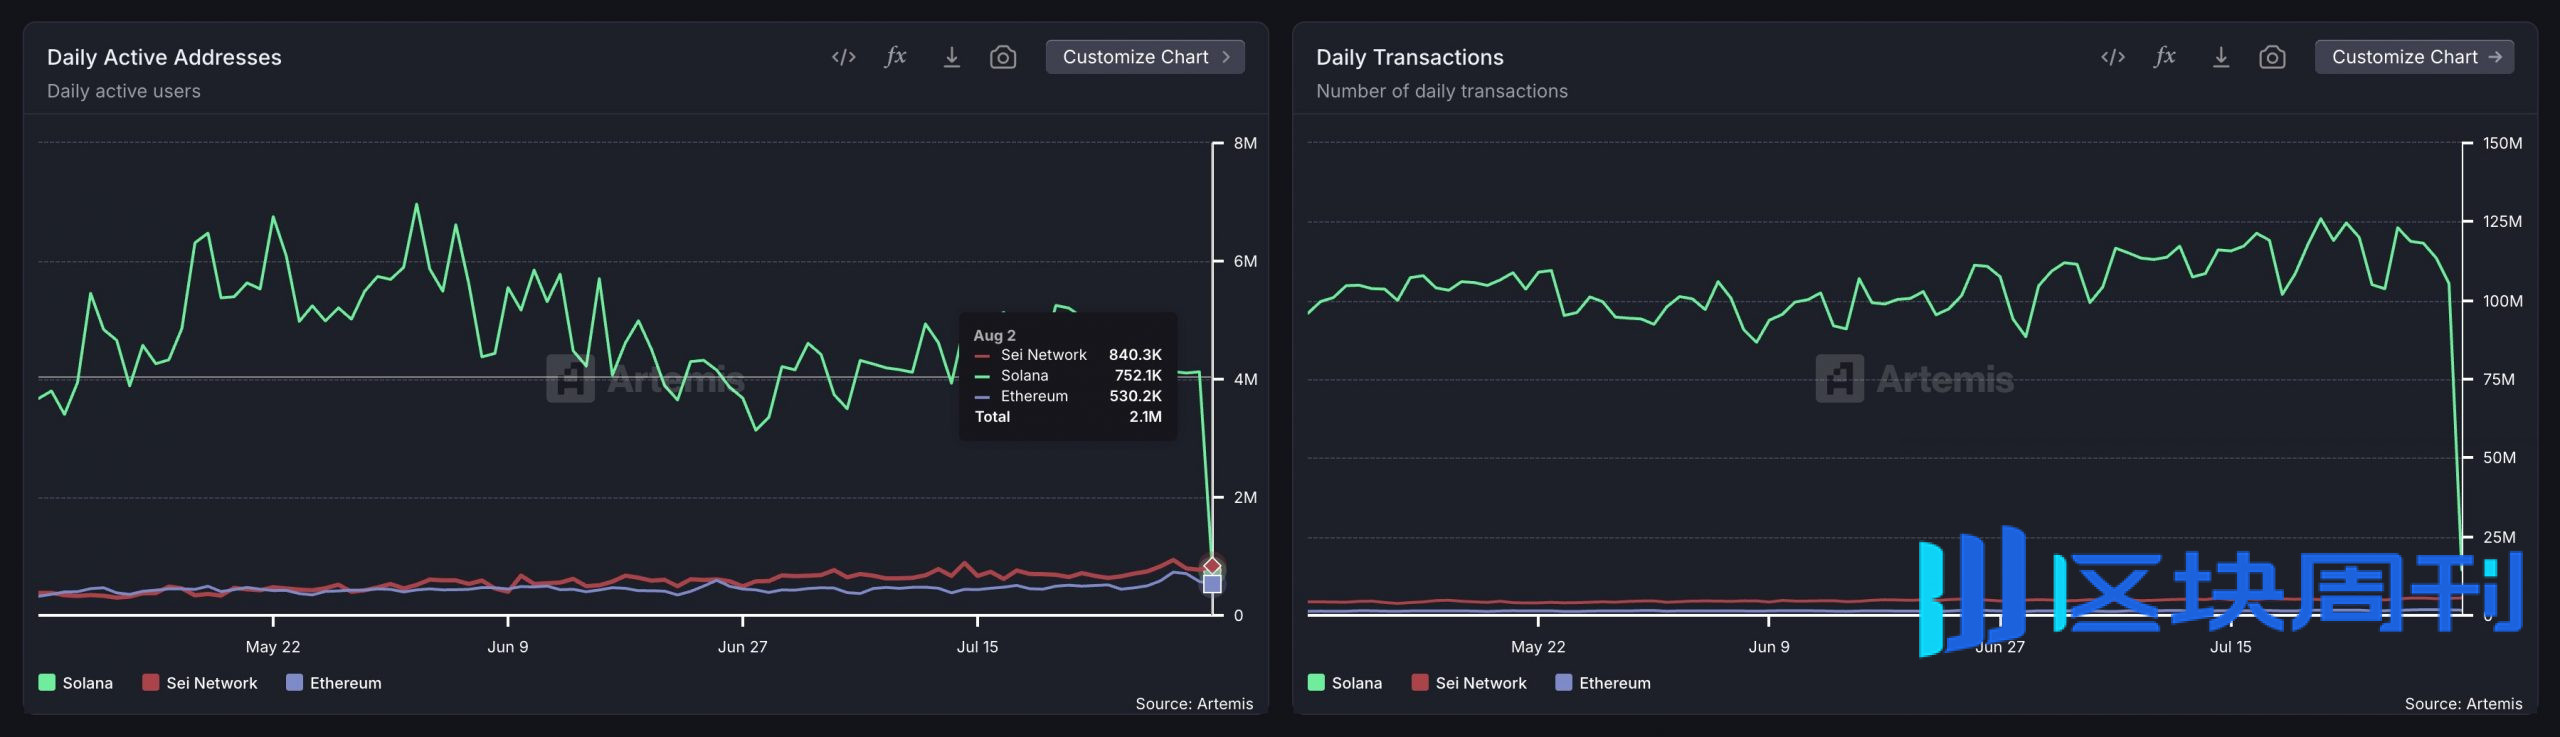Screen dimensions: 2560x737
Task: Toggle Sei Network in Daily Active Addresses legend
Action: click(x=200, y=683)
